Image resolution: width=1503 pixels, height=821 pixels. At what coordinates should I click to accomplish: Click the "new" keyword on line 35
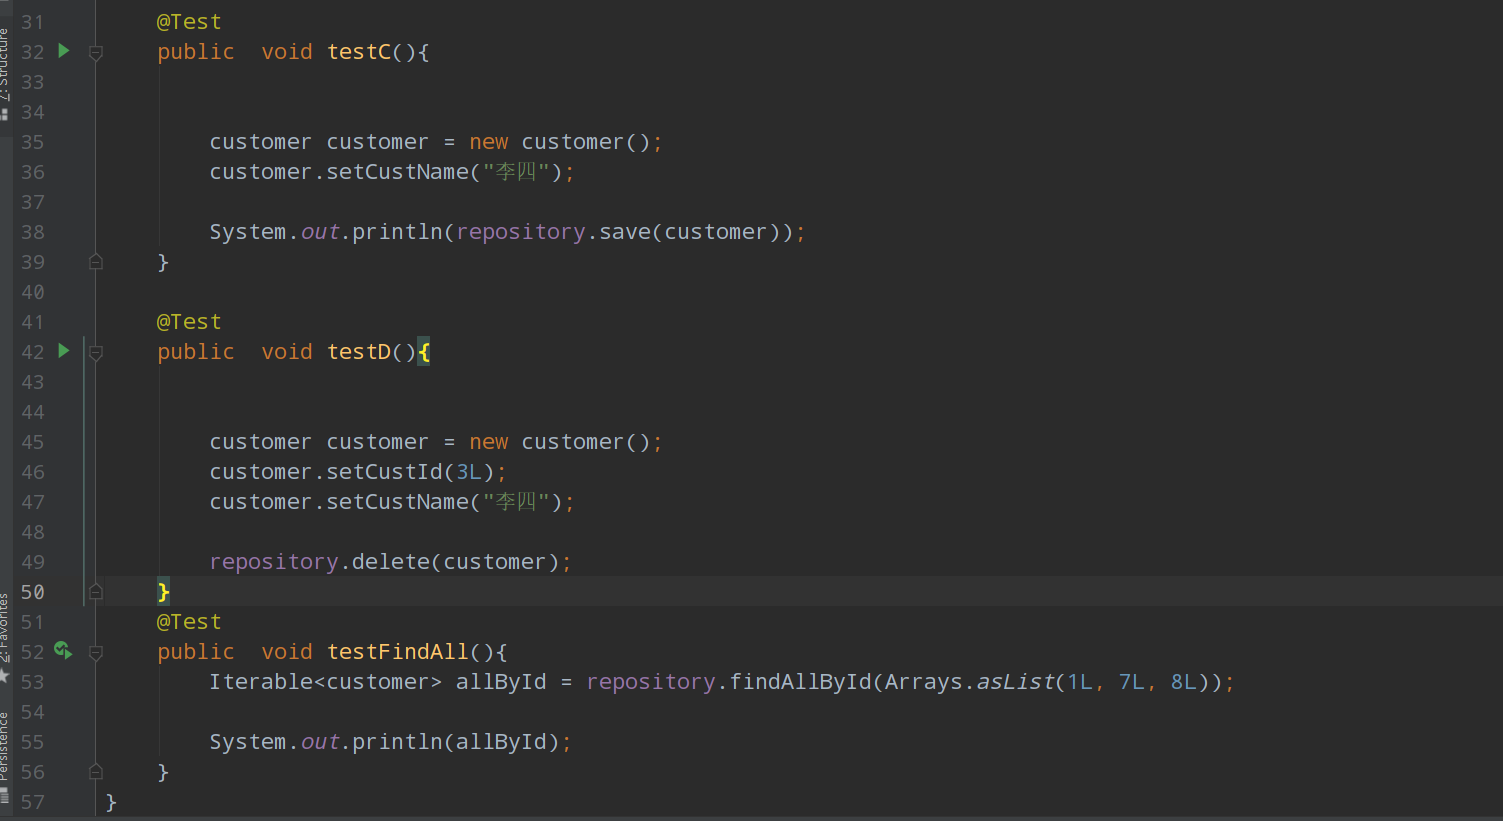489,142
